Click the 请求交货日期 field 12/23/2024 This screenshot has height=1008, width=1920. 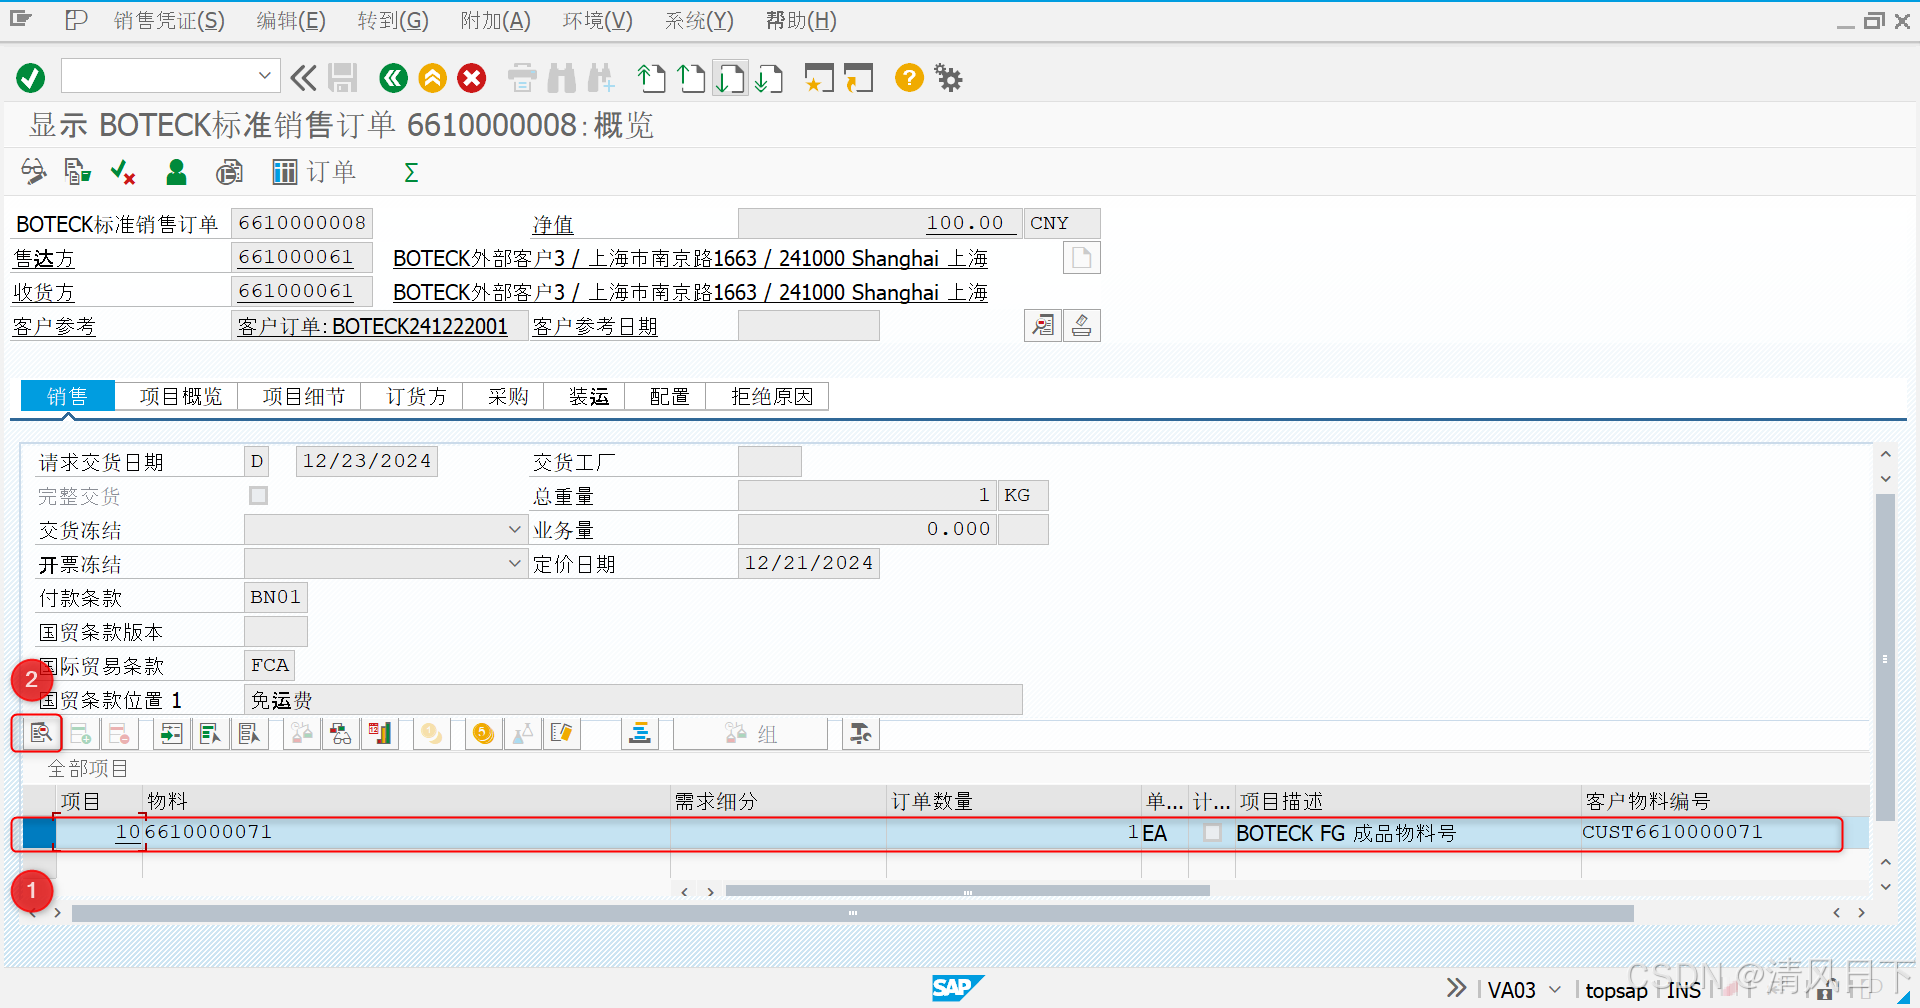[367, 461]
